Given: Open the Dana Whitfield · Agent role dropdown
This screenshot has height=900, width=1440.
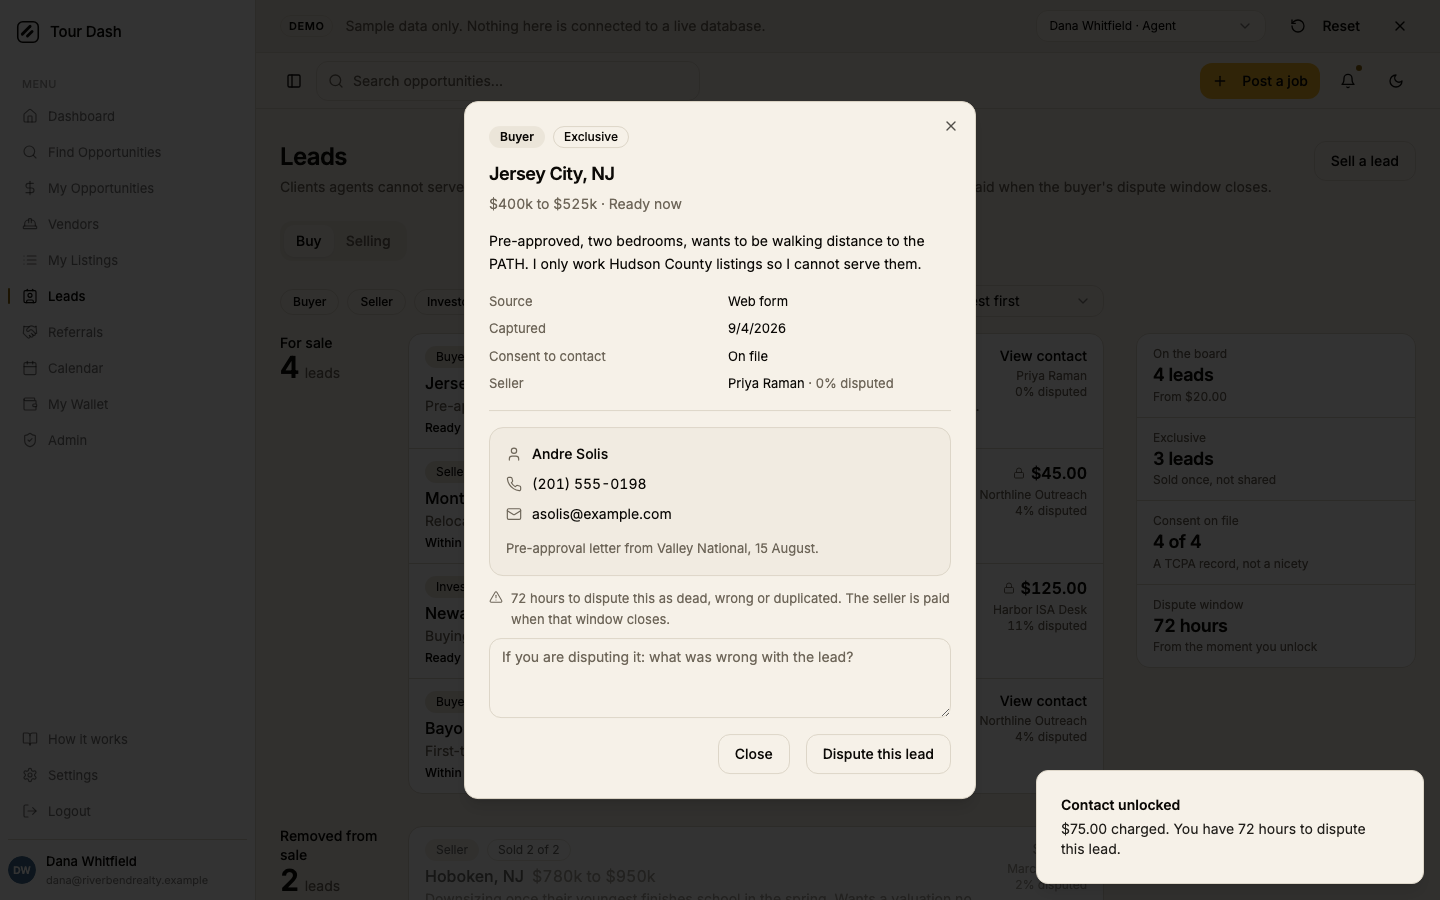Looking at the screenshot, I should point(1150,26).
